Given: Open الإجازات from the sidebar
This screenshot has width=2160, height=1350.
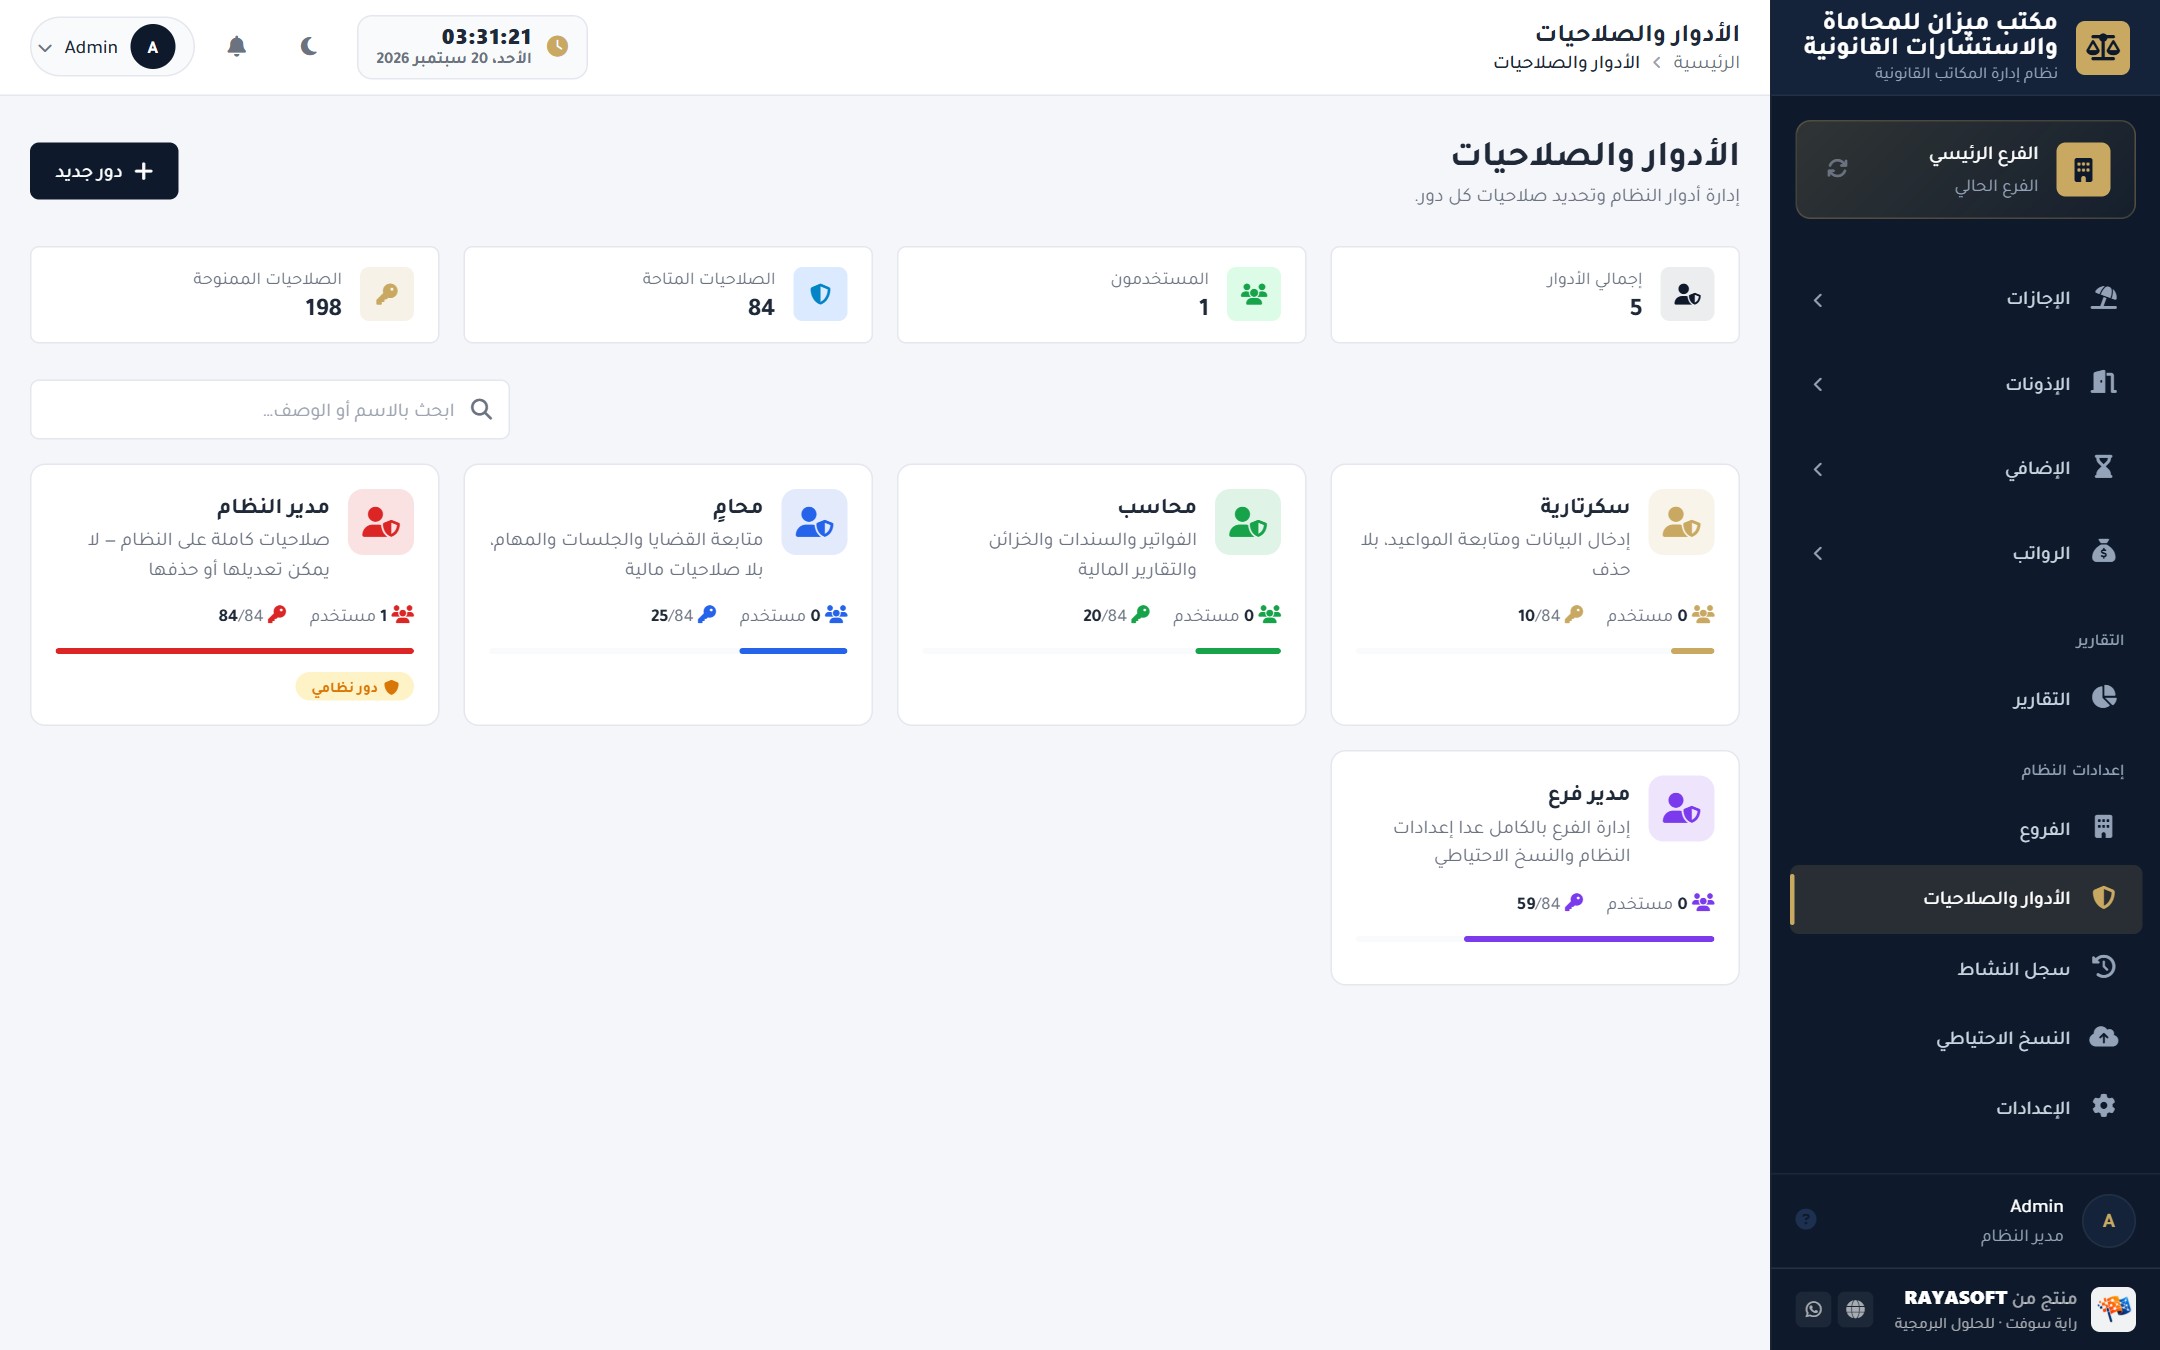Looking at the screenshot, I should 1966,299.
